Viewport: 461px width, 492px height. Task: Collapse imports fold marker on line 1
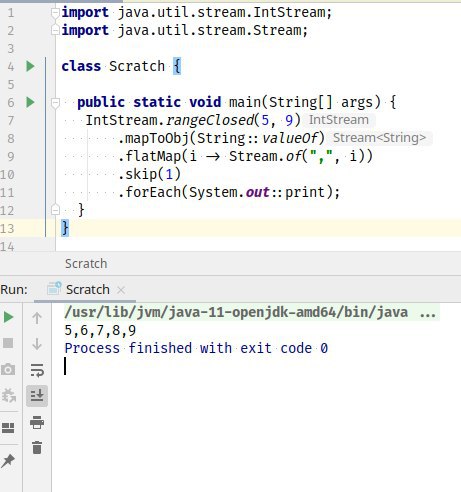(55, 13)
